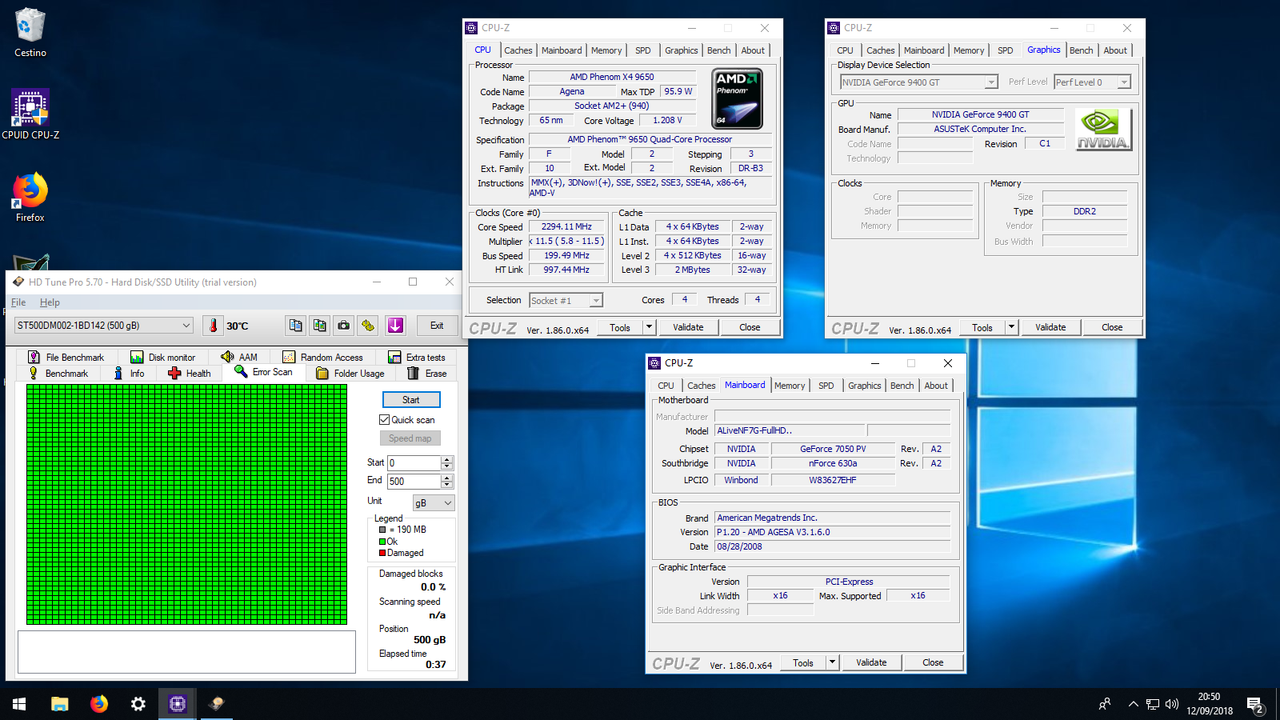Open HD Tune Help menu
This screenshot has width=1280, height=720.
(50, 302)
